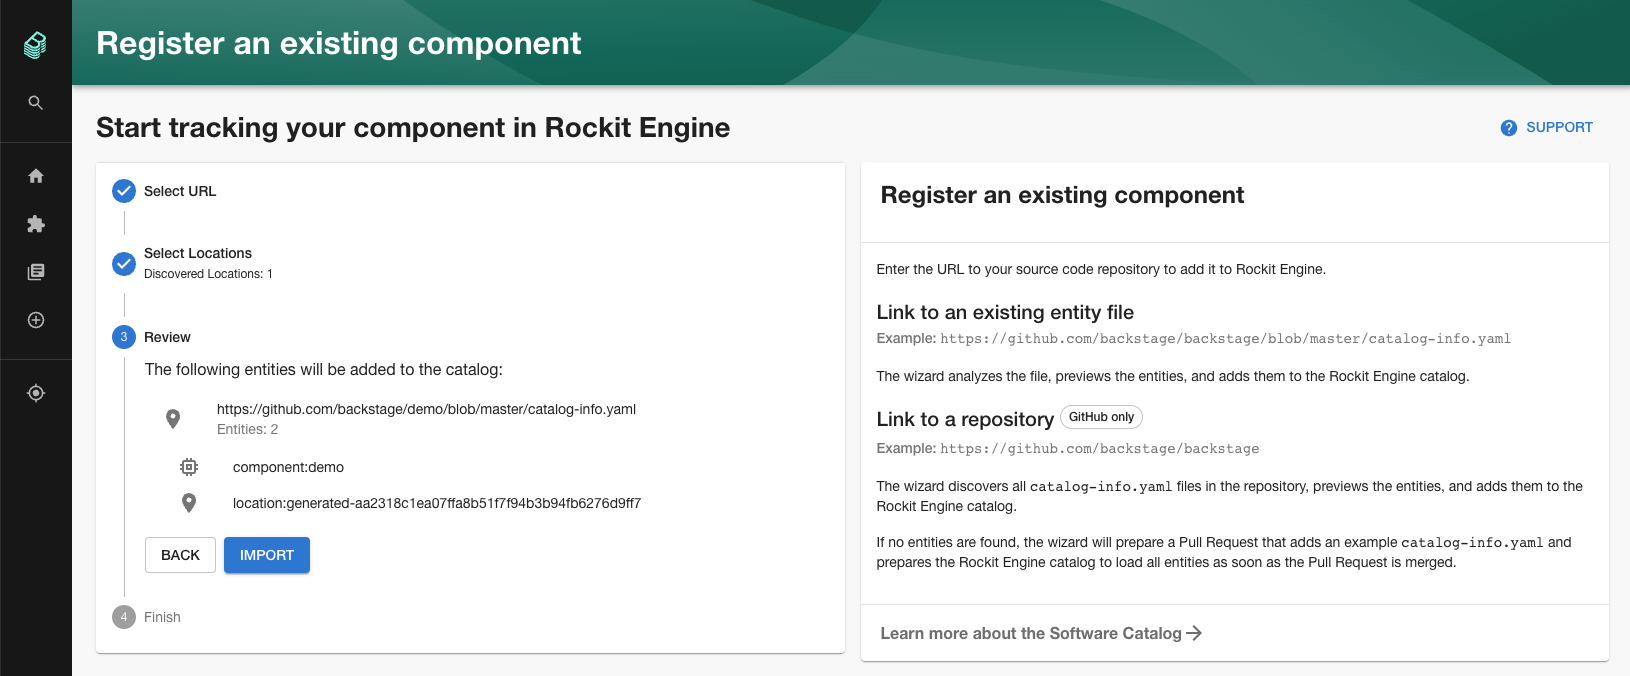
Task: Click the example catalog-info.yaml blob/master URL
Action: click(x=1225, y=339)
